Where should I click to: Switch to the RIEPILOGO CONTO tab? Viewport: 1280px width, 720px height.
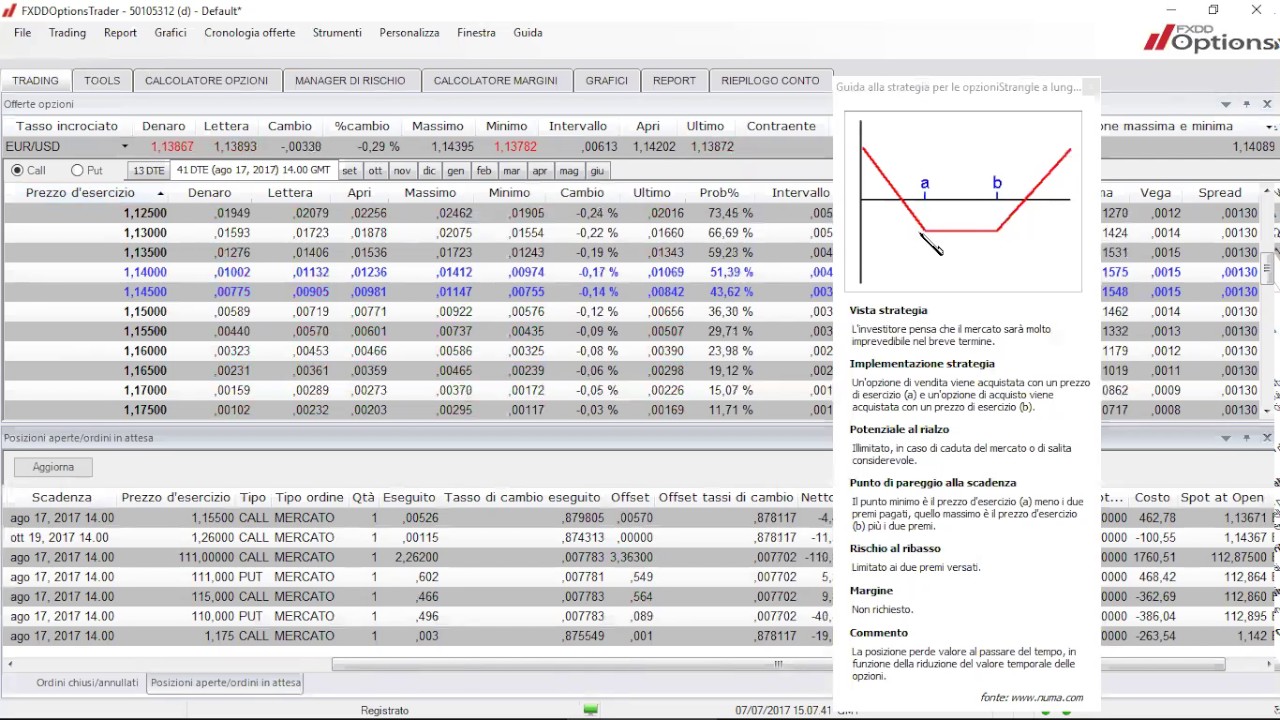coord(770,81)
